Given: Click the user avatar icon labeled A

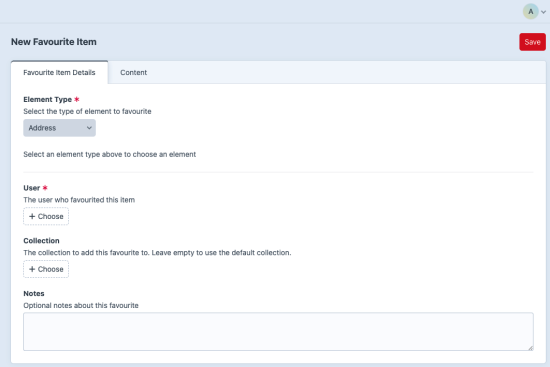Looking at the screenshot, I should pyautogui.click(x=530, y=12).
